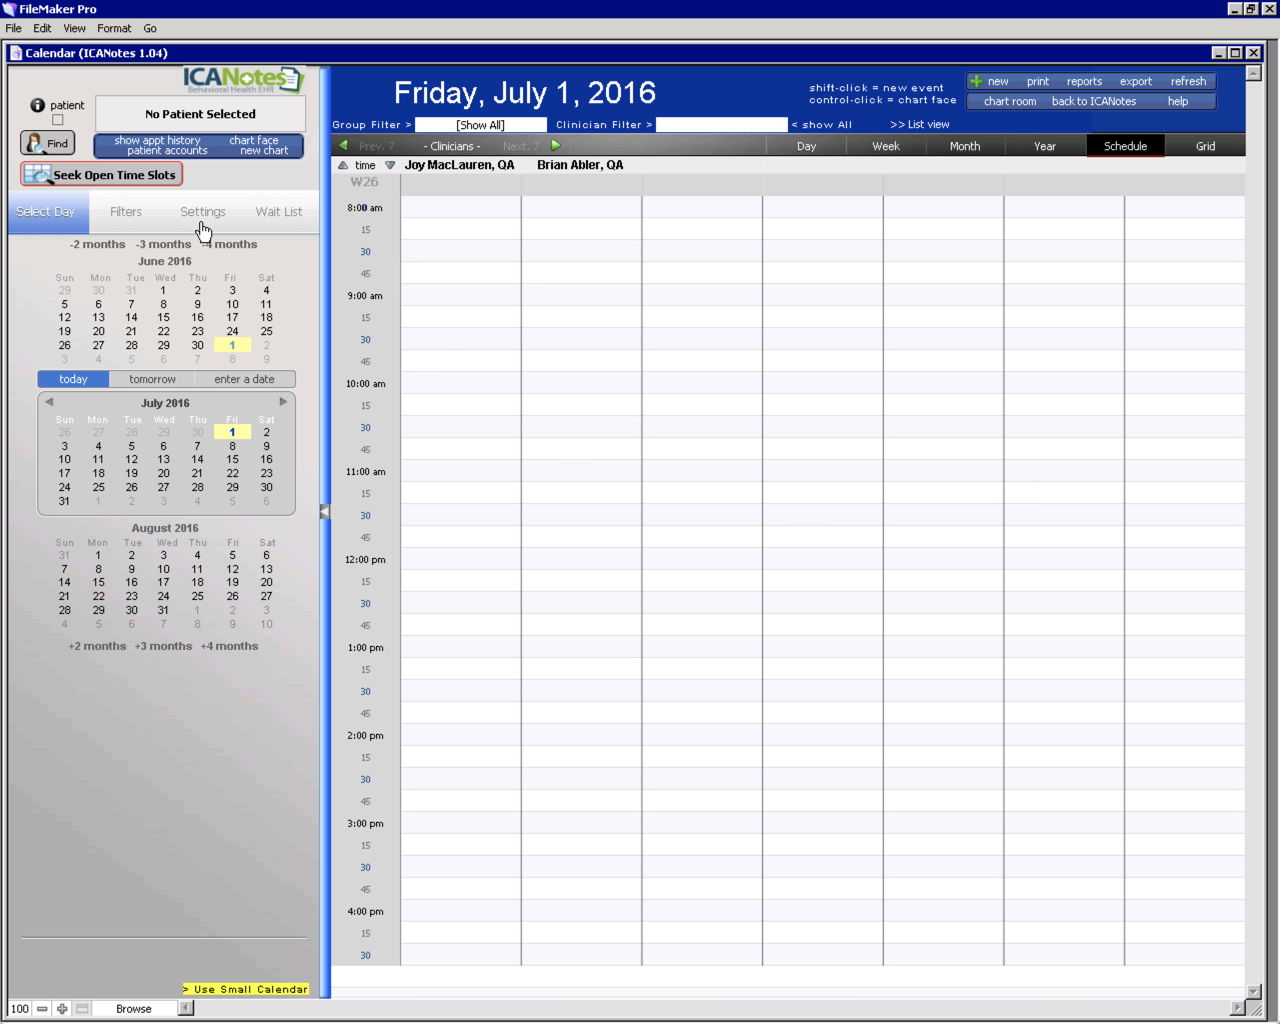
Task: Switch to small calendar view
Action: (x=246, y=989)
